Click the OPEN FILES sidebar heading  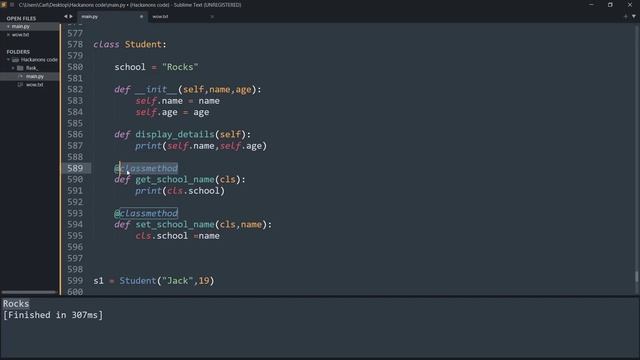[x=21, y=18]
